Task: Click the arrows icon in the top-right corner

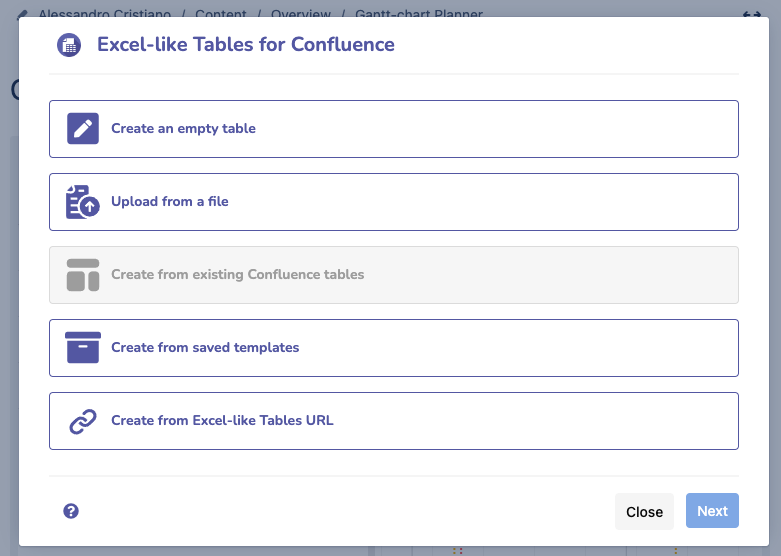Action: click(x=752, y=14)
